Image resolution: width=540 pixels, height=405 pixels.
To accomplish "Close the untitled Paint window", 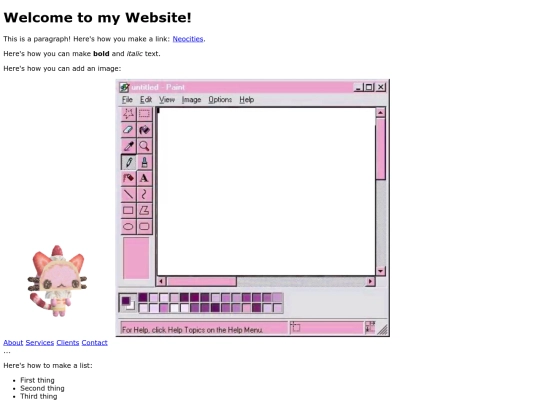I will [x=381, y=87].
